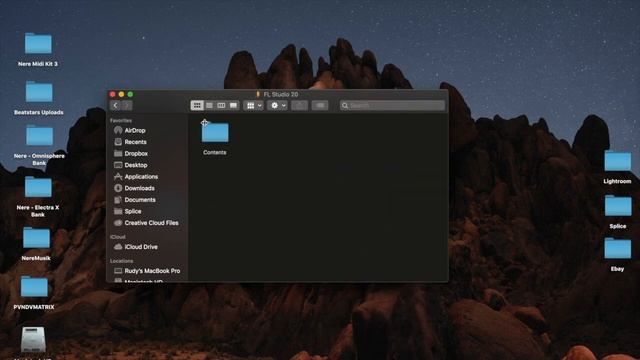
Task: Click the Contents folder name label
Action: click(215, 152)
